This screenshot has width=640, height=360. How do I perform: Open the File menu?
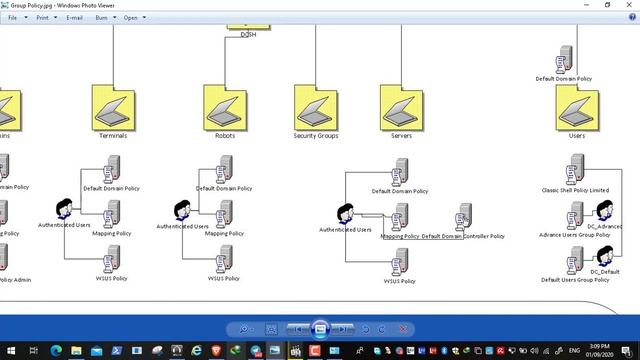(13, 18)
